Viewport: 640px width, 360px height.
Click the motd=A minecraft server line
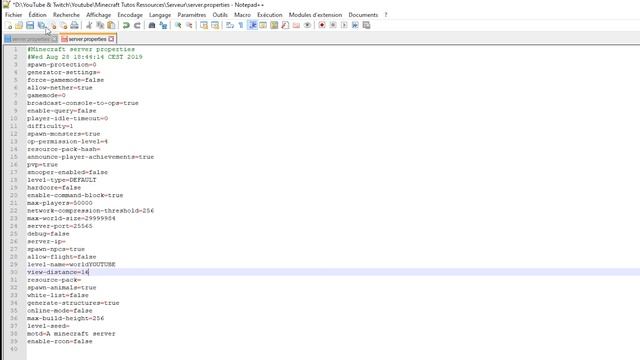(x=71, y=334)
